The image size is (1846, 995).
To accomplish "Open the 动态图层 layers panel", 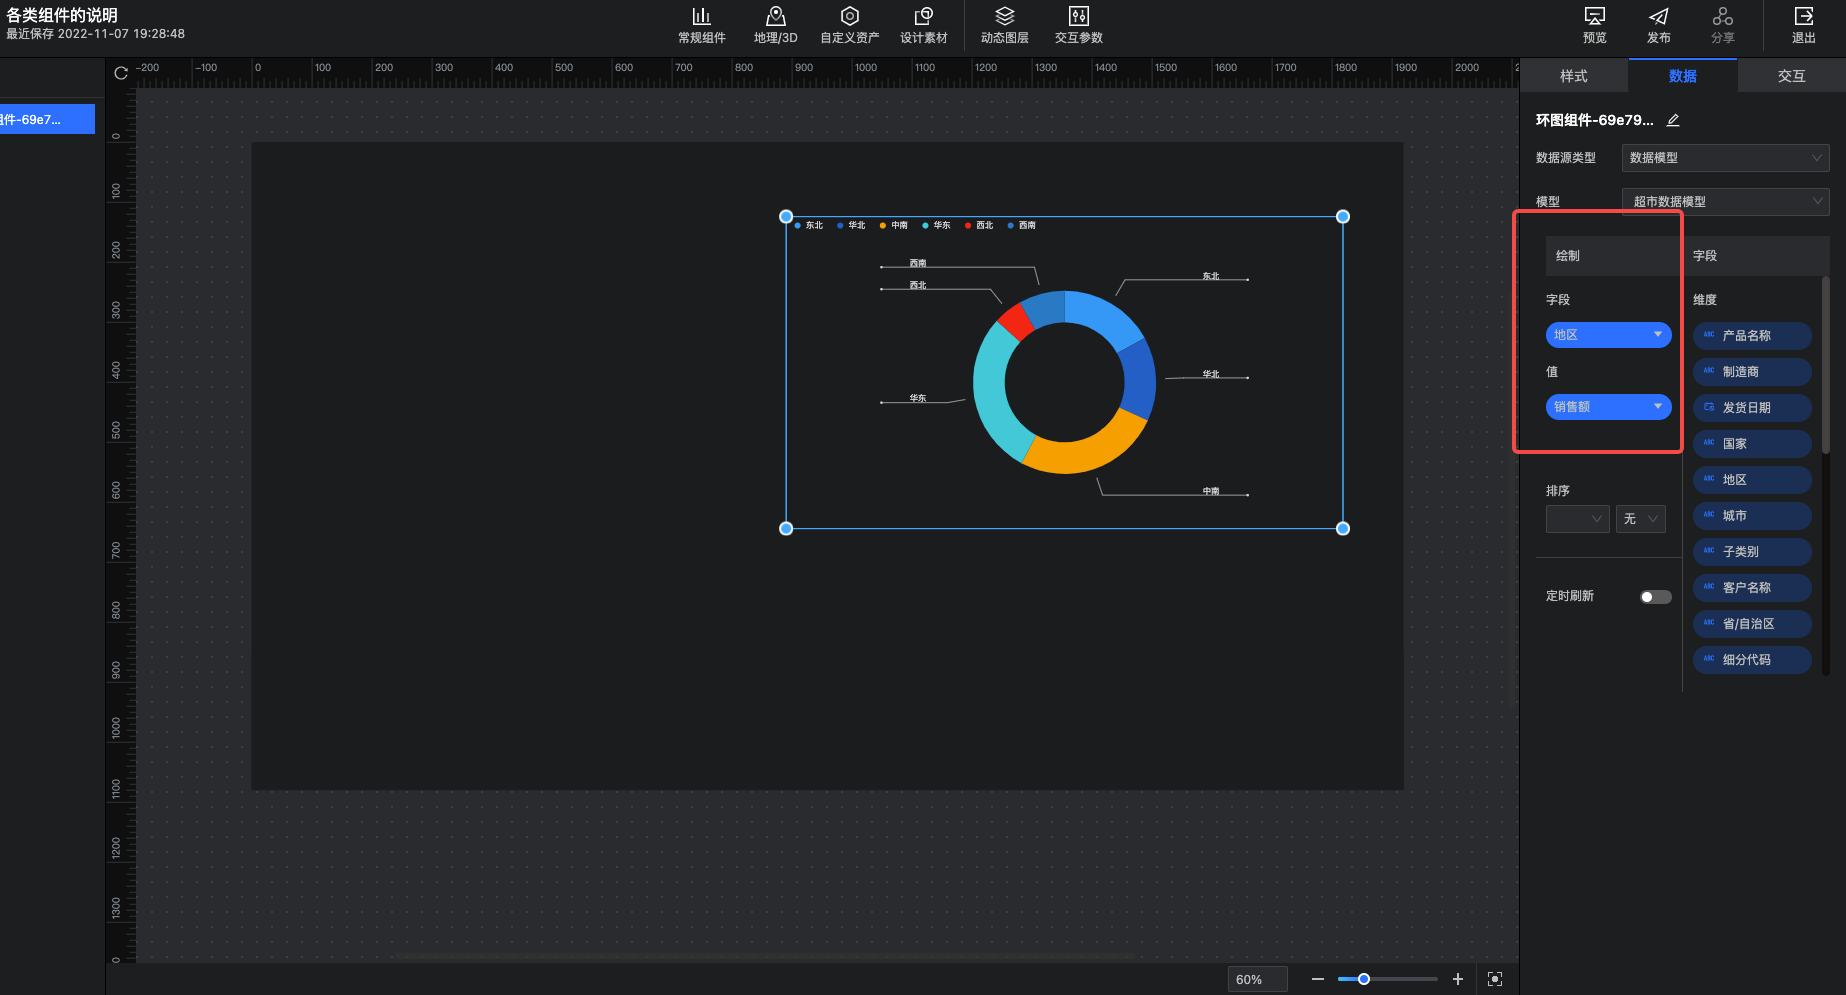I will tap(1004, 25).
